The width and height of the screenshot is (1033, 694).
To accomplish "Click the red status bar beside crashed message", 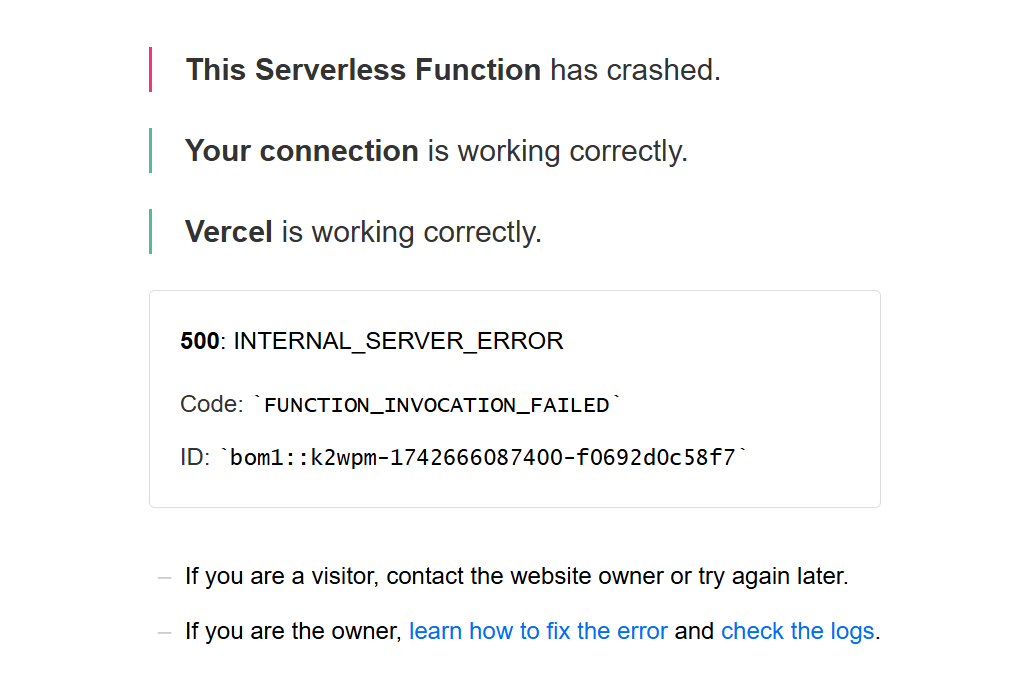I will click(151, 69).
